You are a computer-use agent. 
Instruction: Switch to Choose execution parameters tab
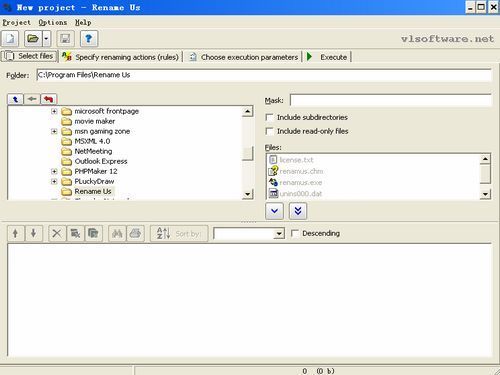pos(244,57)
